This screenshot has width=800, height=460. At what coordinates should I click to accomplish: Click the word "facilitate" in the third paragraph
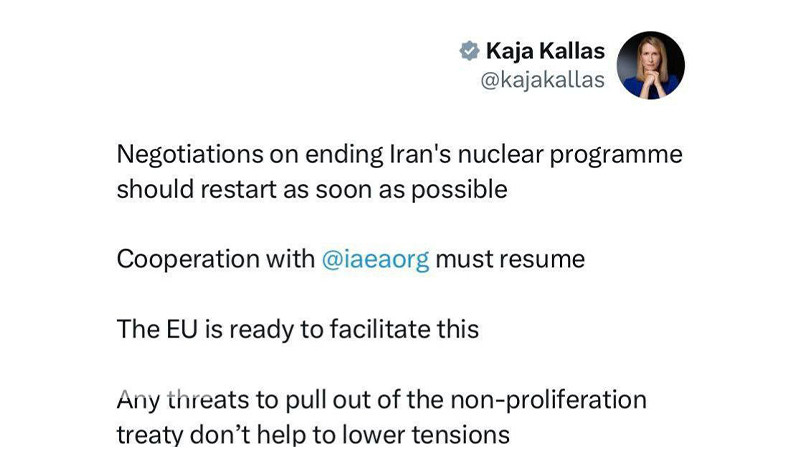(380, 329)
